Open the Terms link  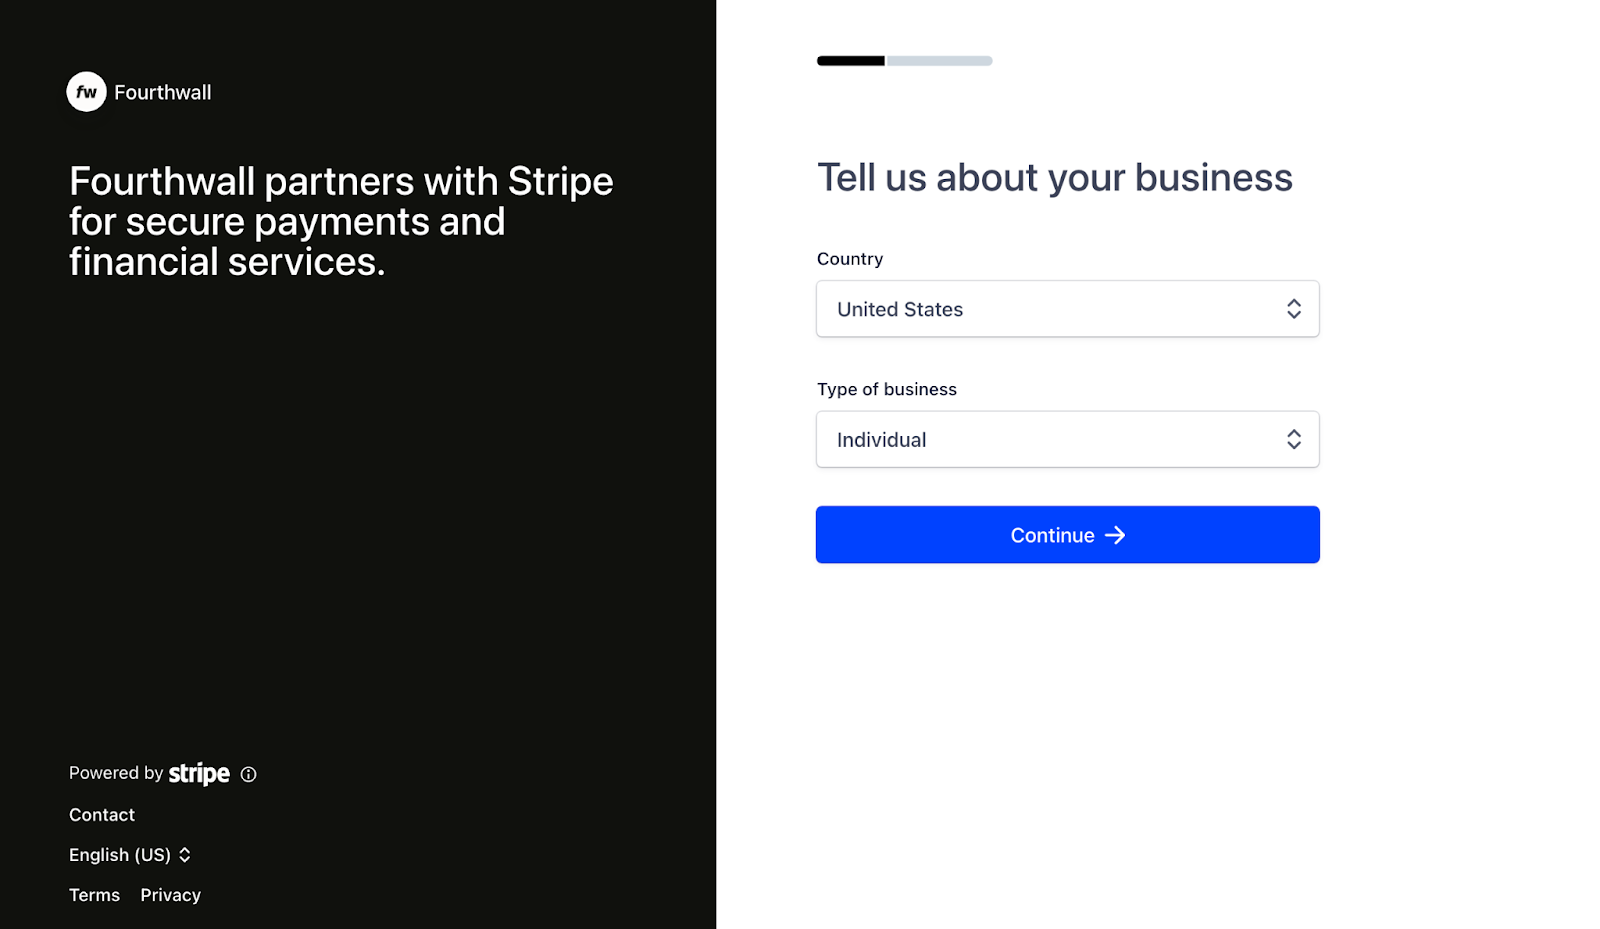(x=94, y=895)
